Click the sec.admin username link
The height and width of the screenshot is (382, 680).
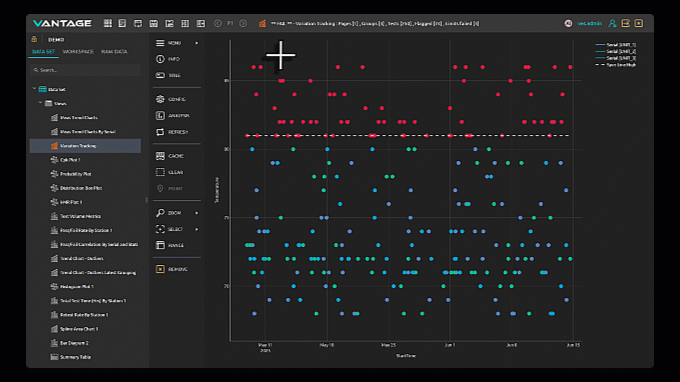click(x=589, y=23)
